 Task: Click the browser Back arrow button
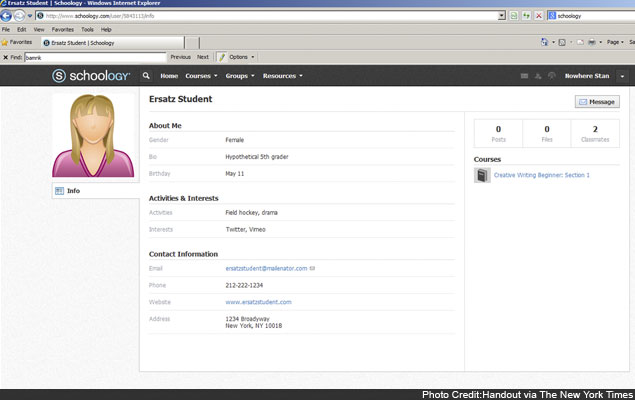click(x=8, y=16)
